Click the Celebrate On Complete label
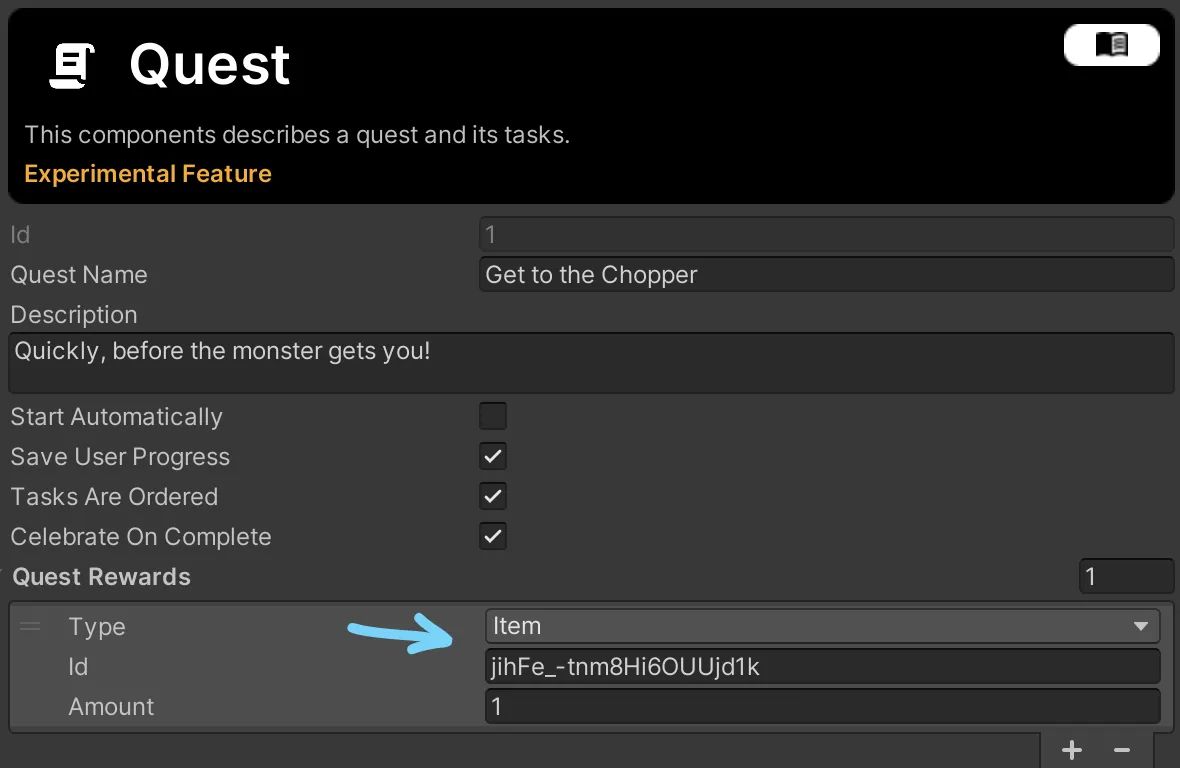This screenshot has height=768, width=1180. pyautogui.click(x=141, y=536)
